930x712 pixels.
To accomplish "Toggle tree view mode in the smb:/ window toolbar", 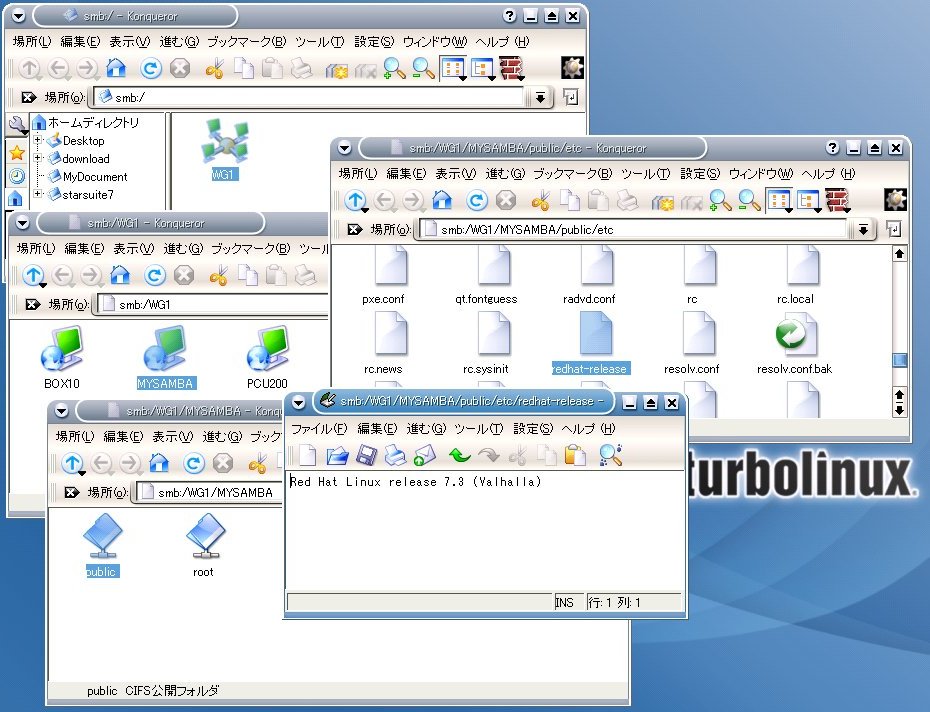I will (483, 68).
